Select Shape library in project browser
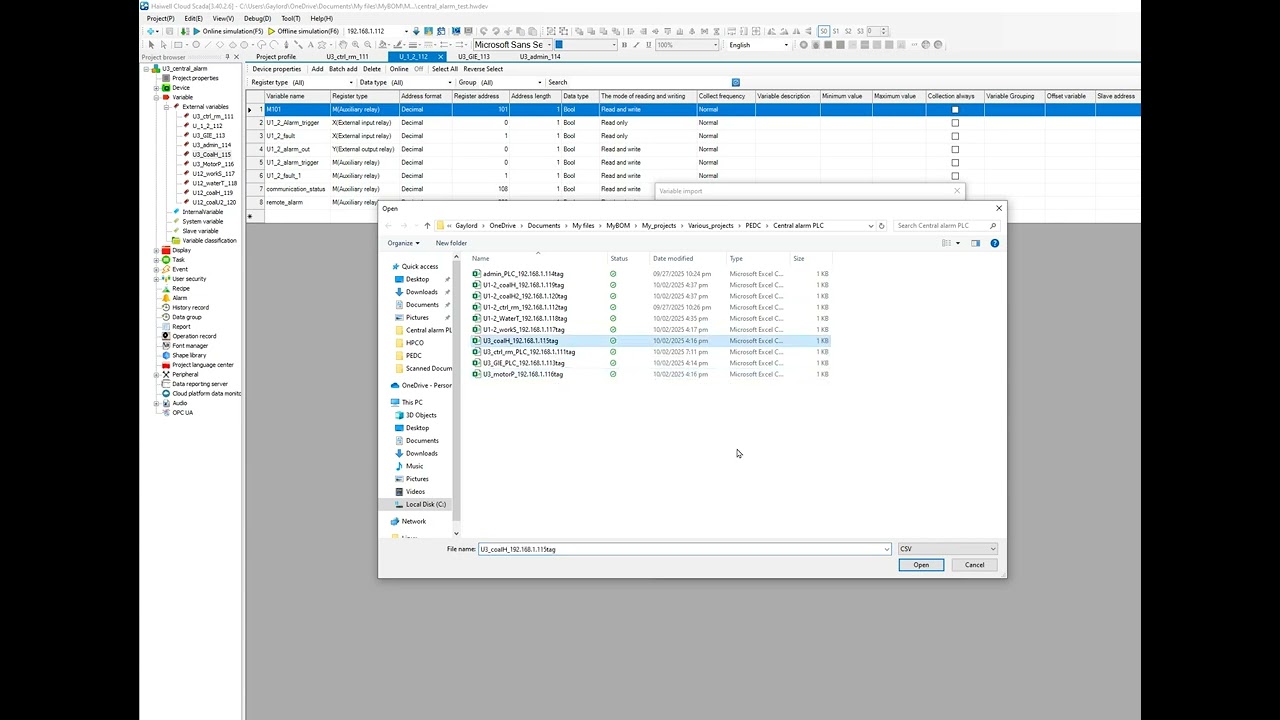This screenshot has height=720, width=1280. point(189,355)
